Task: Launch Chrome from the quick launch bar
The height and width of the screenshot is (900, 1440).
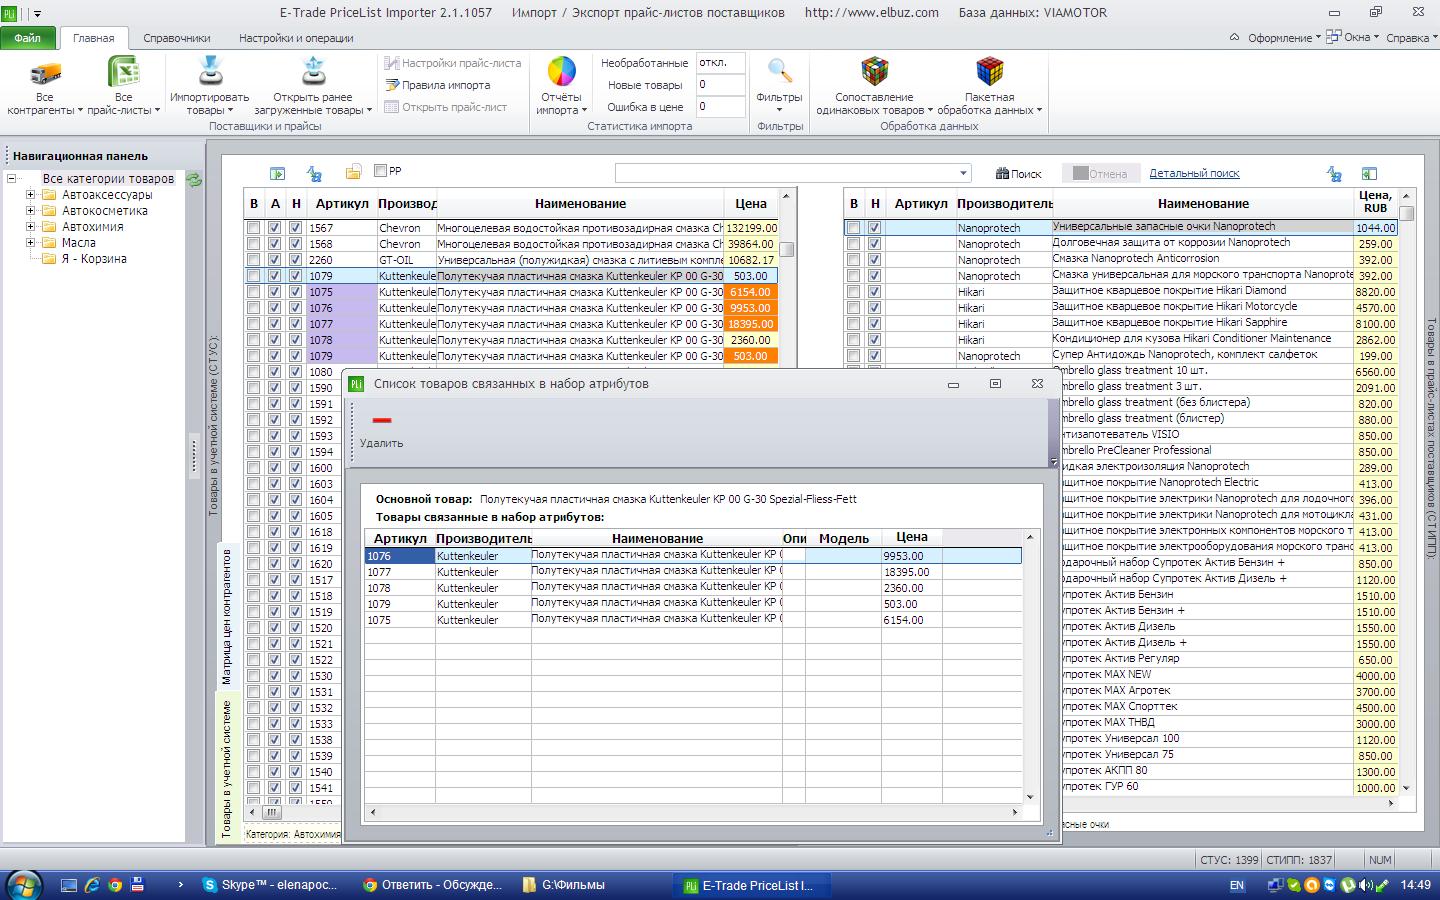Action: tap(115, 885)
